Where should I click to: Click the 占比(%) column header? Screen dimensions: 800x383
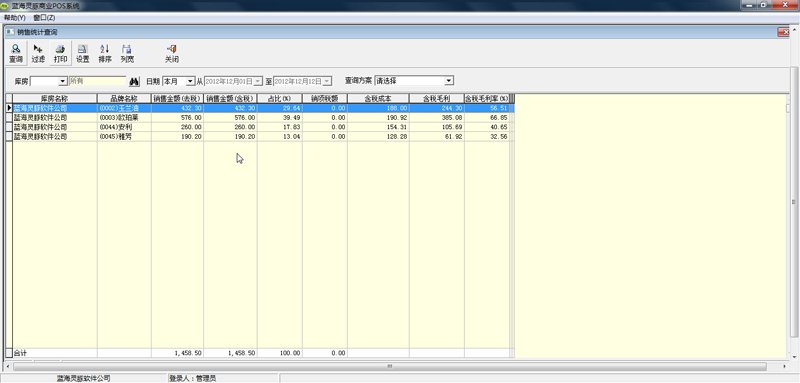280,98
